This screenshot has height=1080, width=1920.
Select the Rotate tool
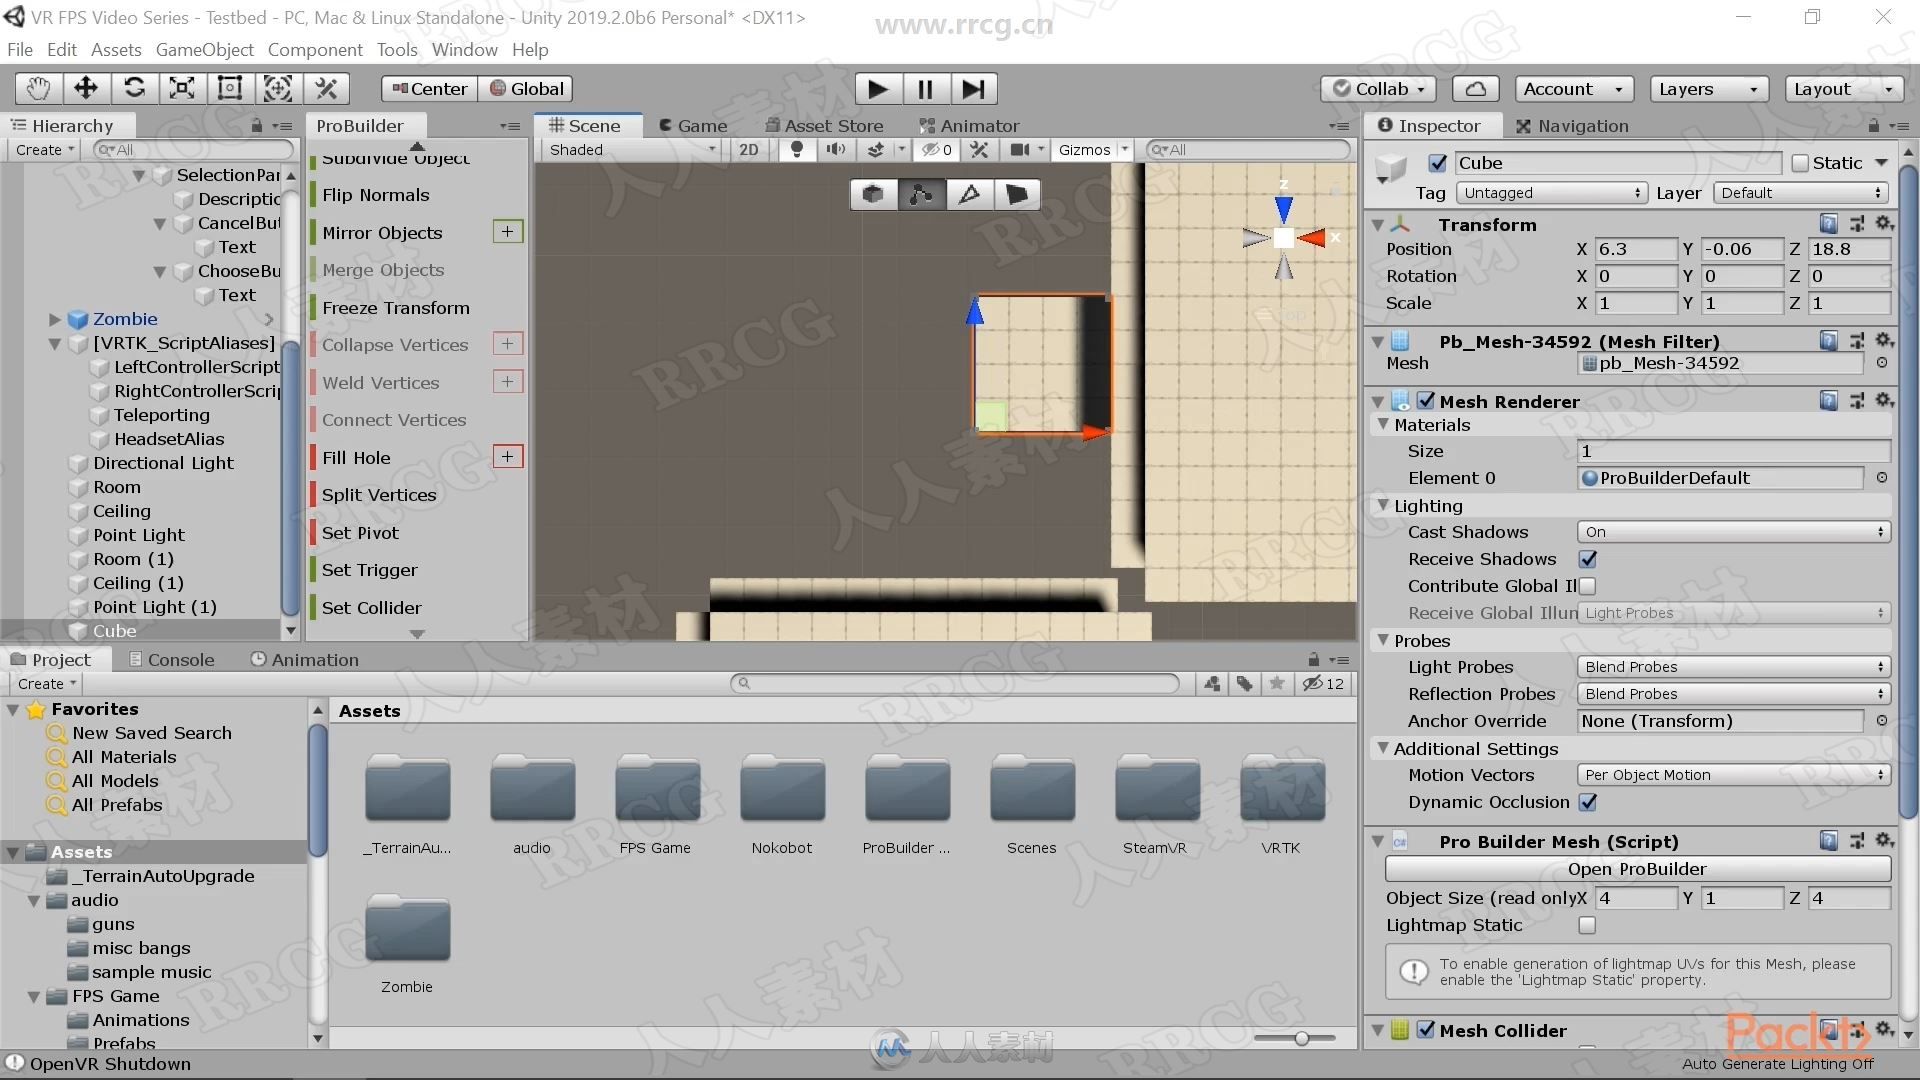tap(134, 89)
